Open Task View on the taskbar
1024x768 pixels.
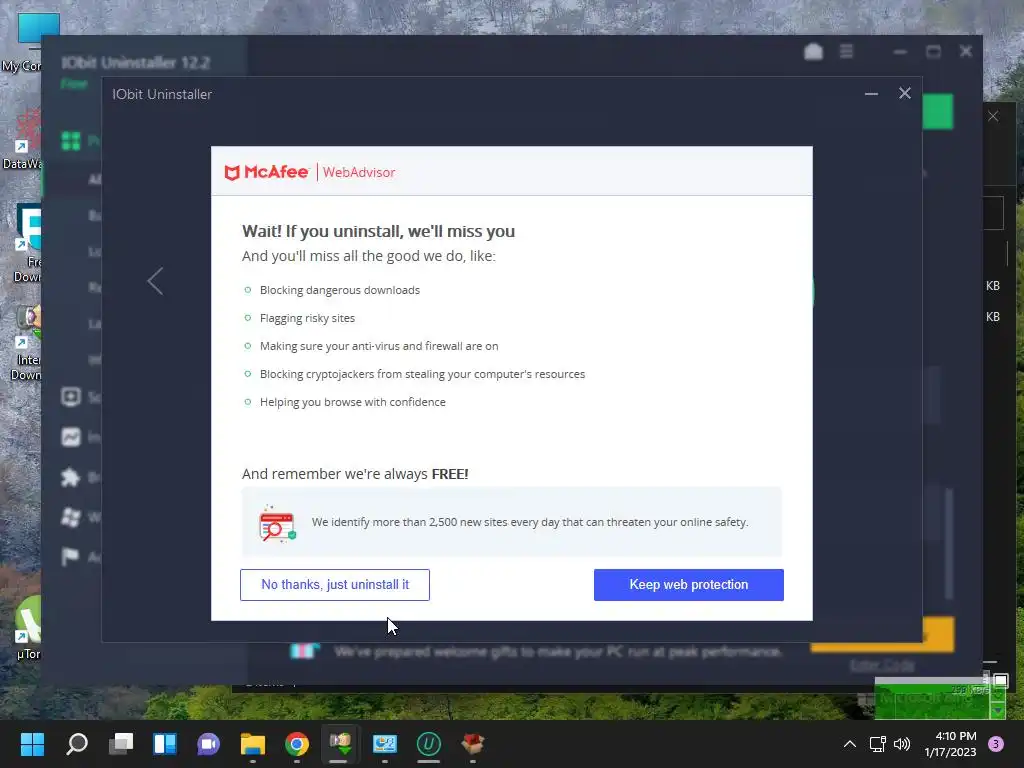tap(121, 744)
